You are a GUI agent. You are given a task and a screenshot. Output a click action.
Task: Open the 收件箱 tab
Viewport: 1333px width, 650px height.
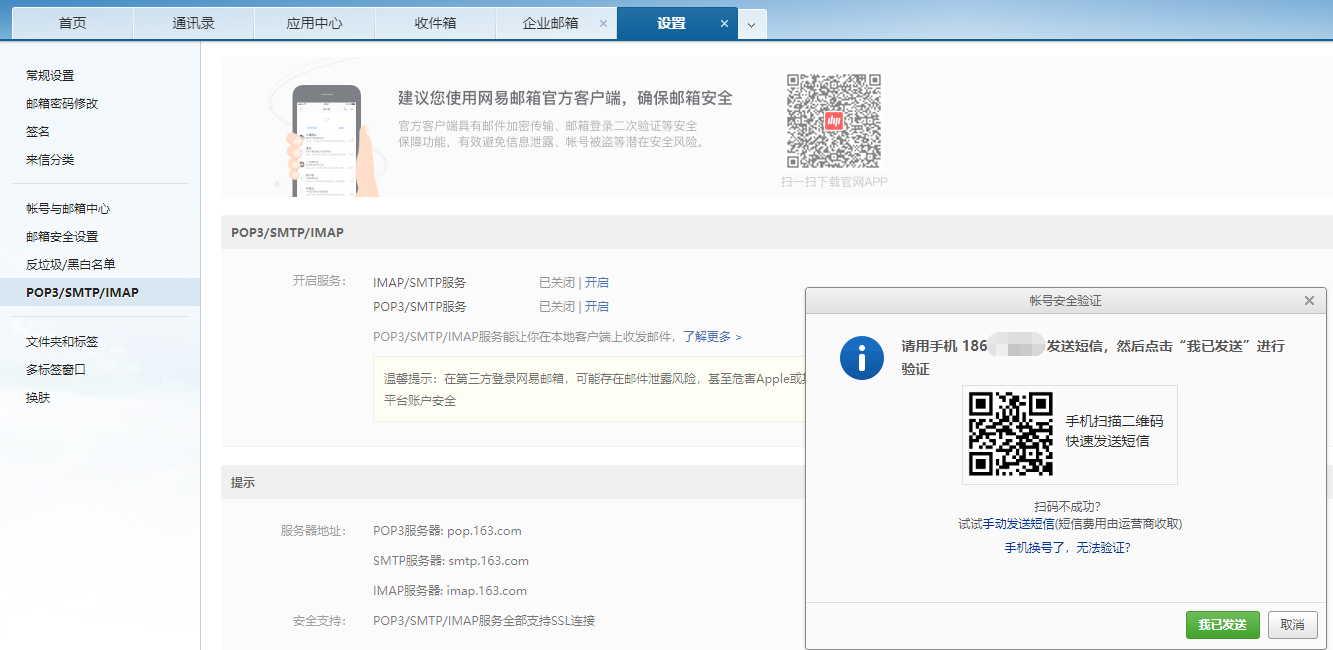tap(435, 23)
